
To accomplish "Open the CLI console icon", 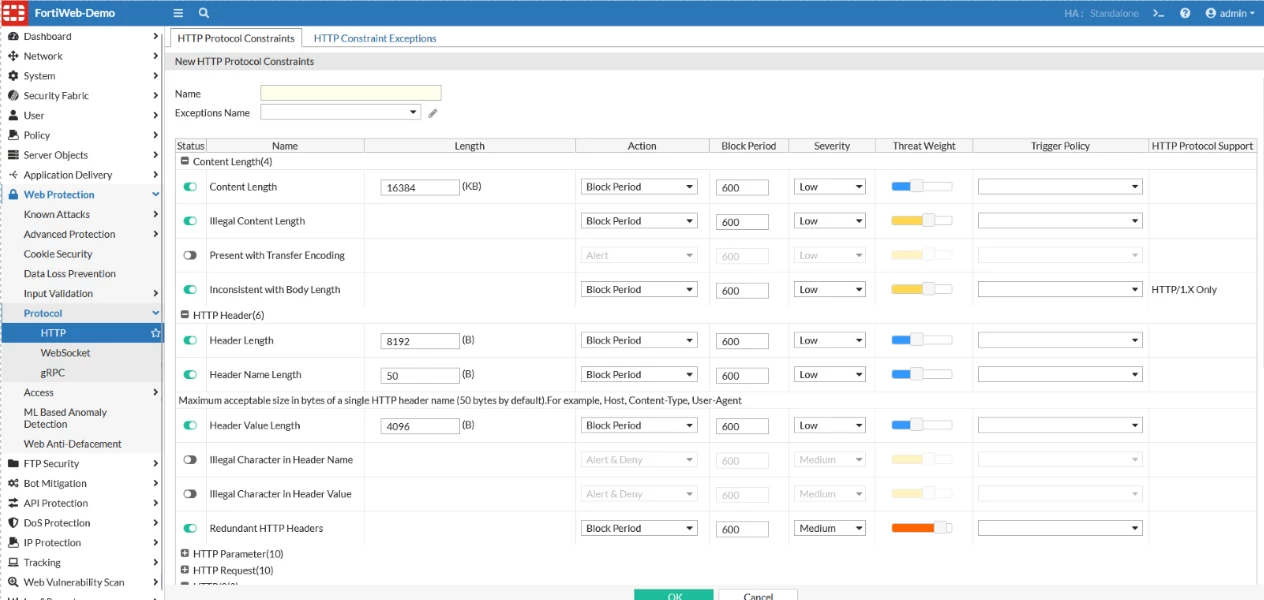I will [x=1158, y=13].
